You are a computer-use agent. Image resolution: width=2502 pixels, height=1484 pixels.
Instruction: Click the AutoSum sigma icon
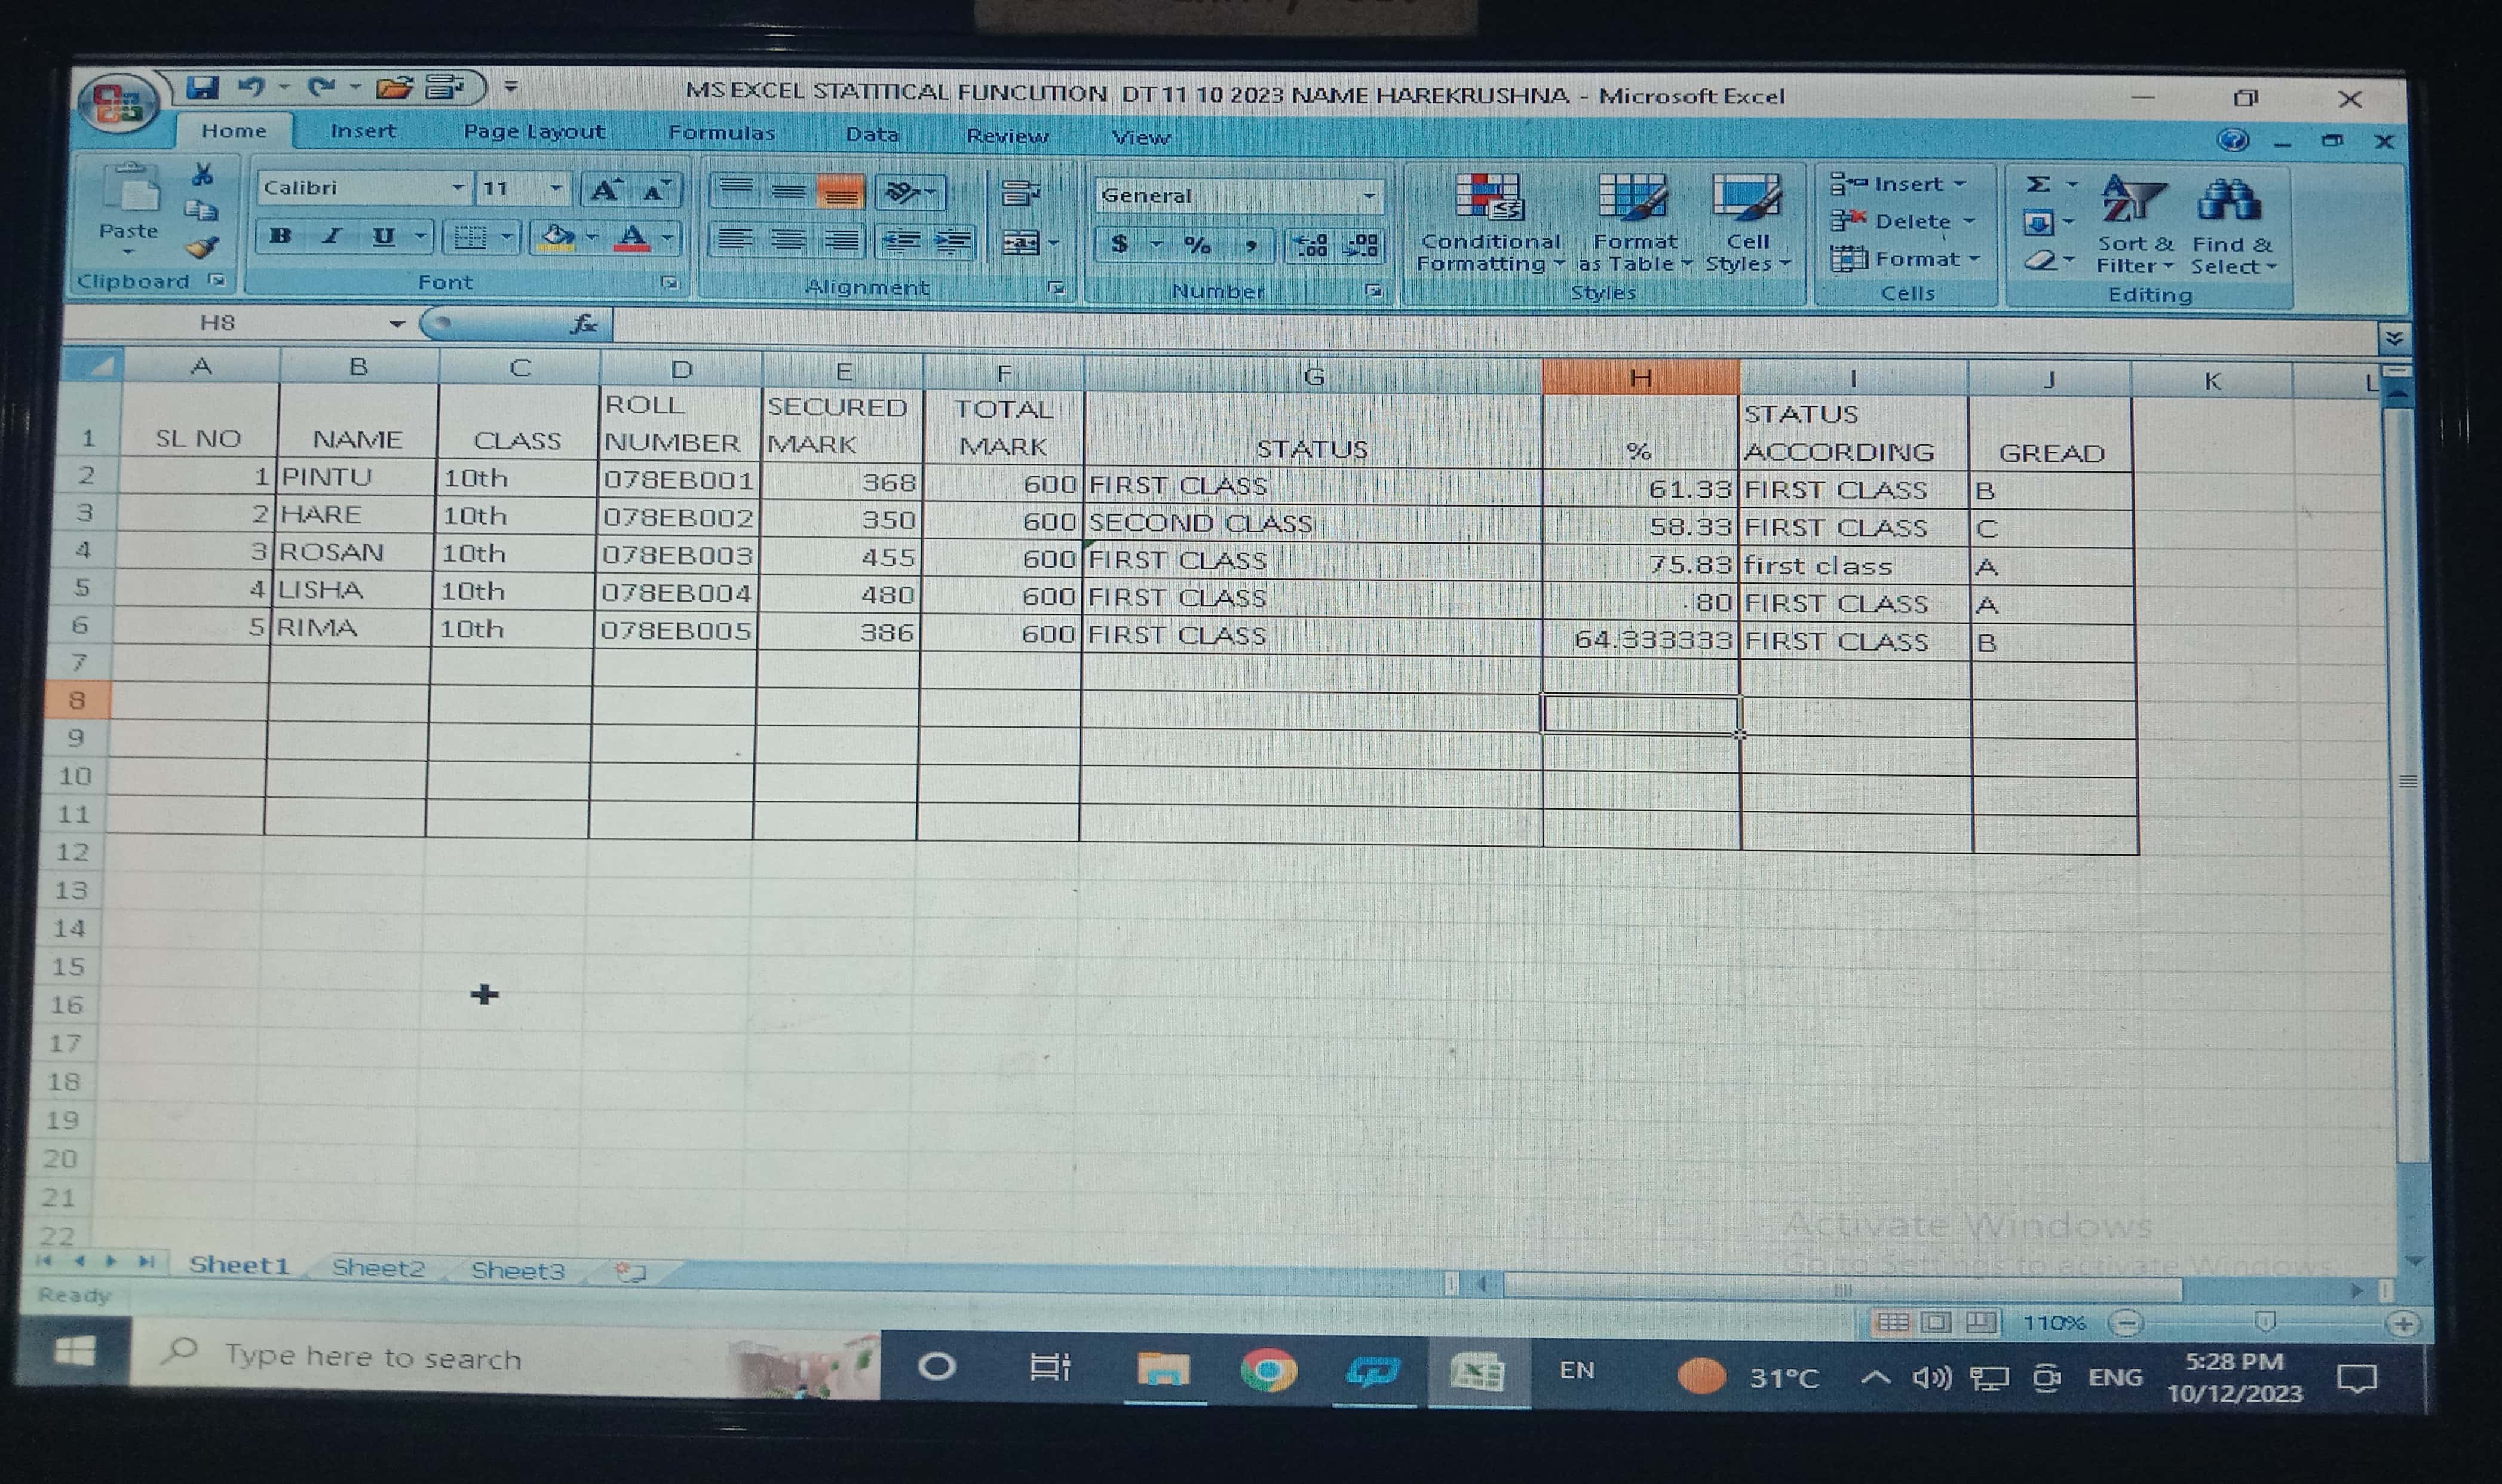point(2038,184)
